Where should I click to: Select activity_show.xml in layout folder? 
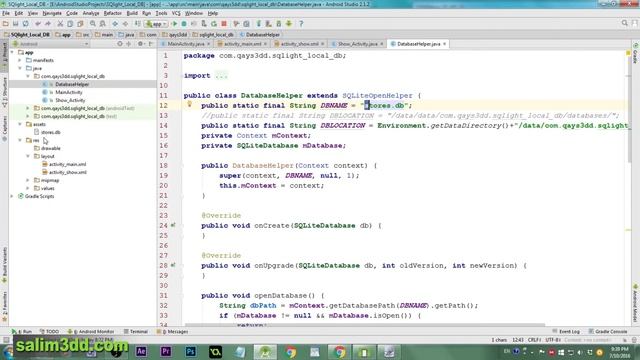pos(68,172)
